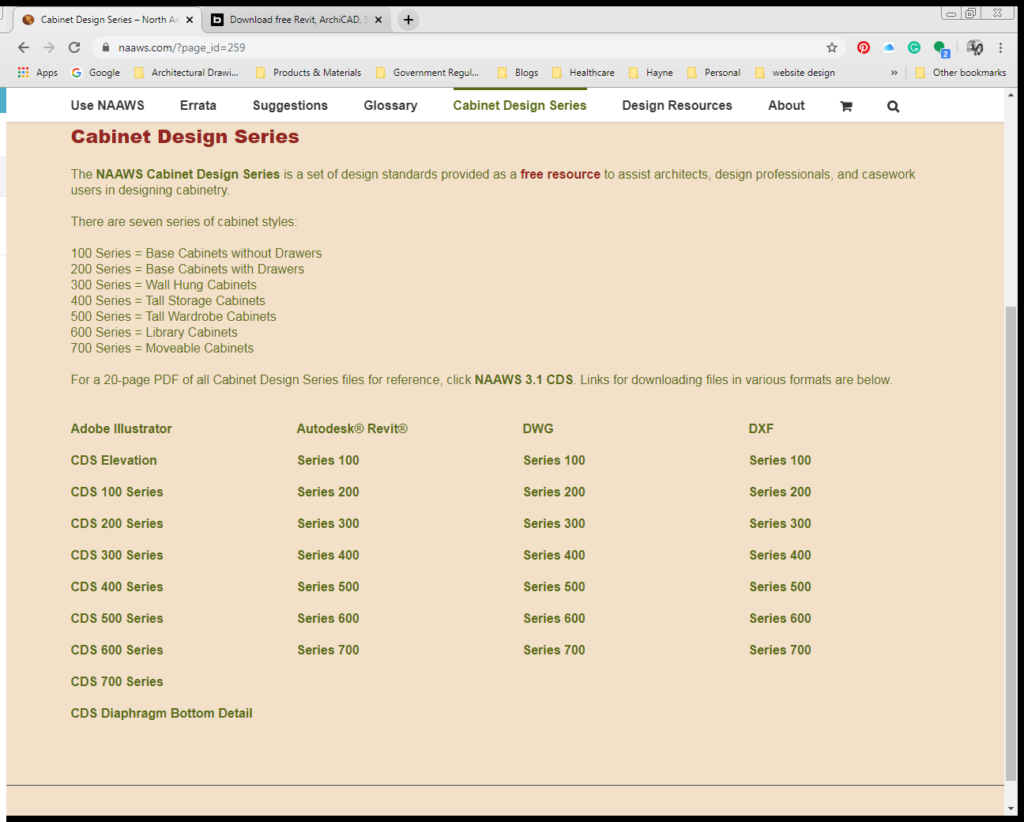
Task: Switch to Download free Revit tab
Action: pyautogui.click(x=298, y=20)
